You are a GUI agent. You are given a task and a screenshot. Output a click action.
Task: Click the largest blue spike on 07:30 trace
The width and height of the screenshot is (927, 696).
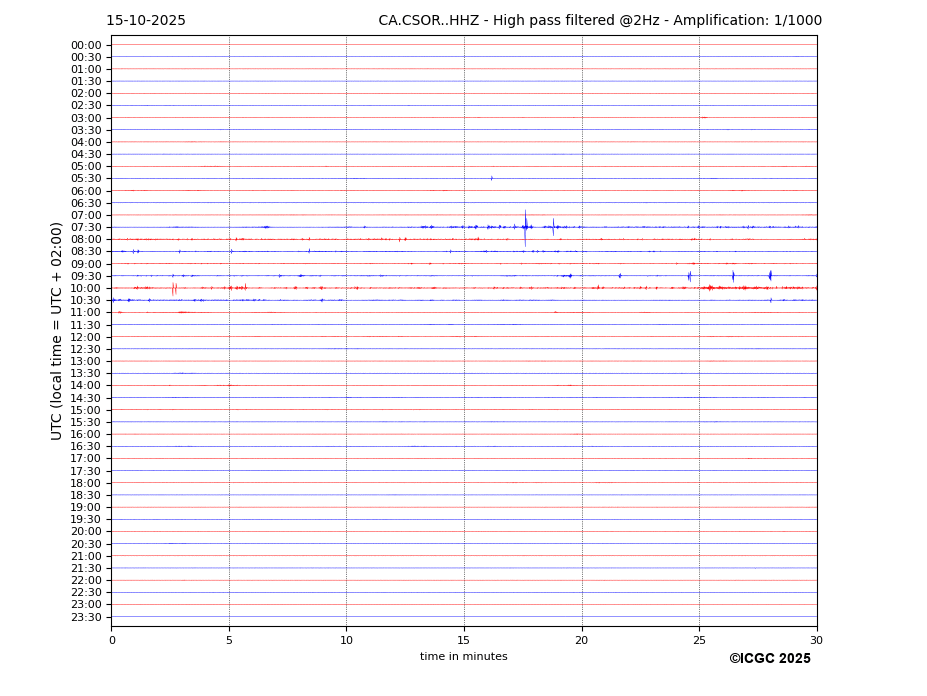(x=525, y=227)
